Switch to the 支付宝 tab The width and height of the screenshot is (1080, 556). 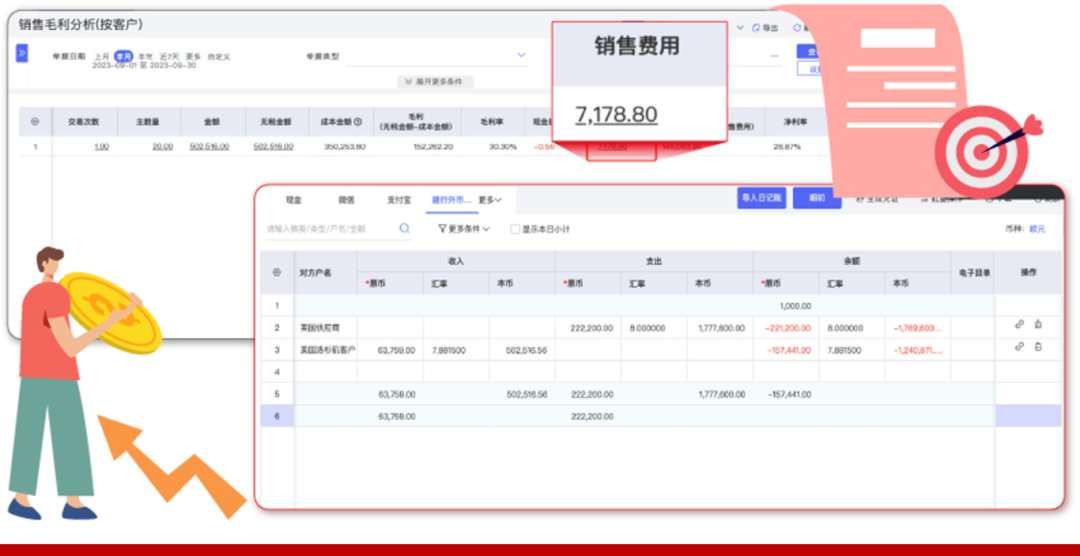coord(399,200)
